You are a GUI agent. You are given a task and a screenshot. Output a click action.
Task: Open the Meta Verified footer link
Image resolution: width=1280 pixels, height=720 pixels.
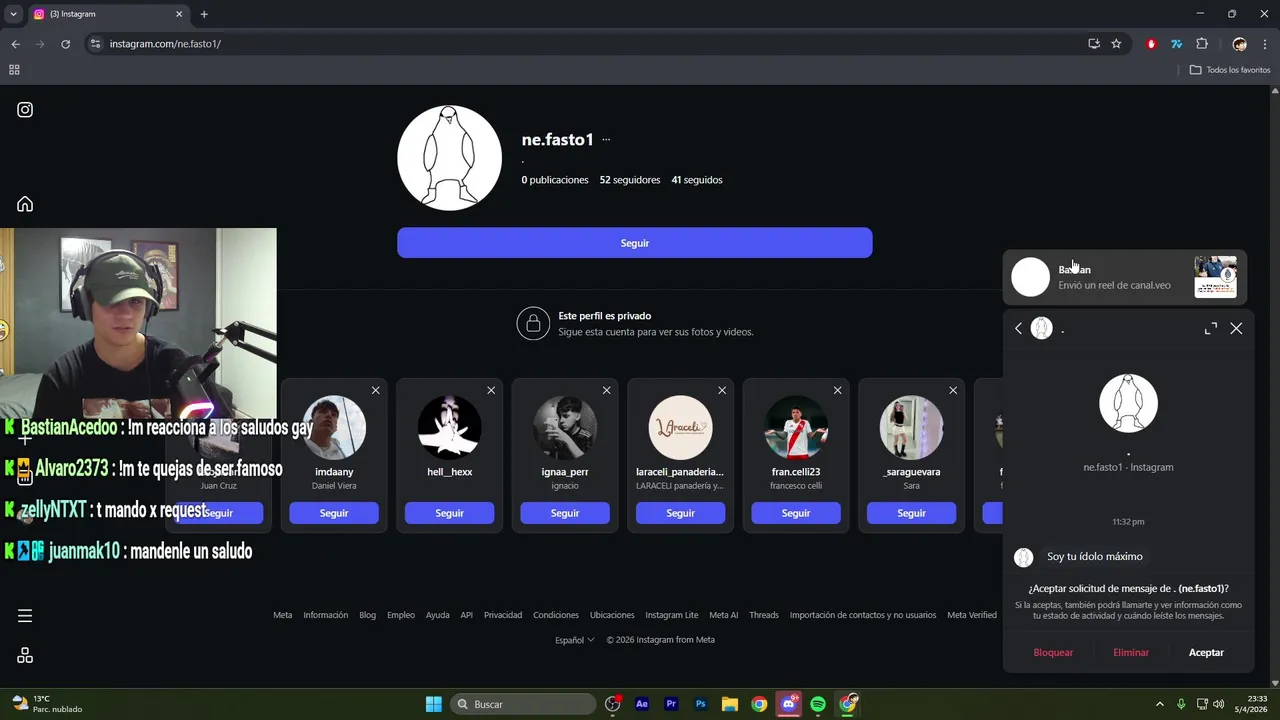point(972,615)
